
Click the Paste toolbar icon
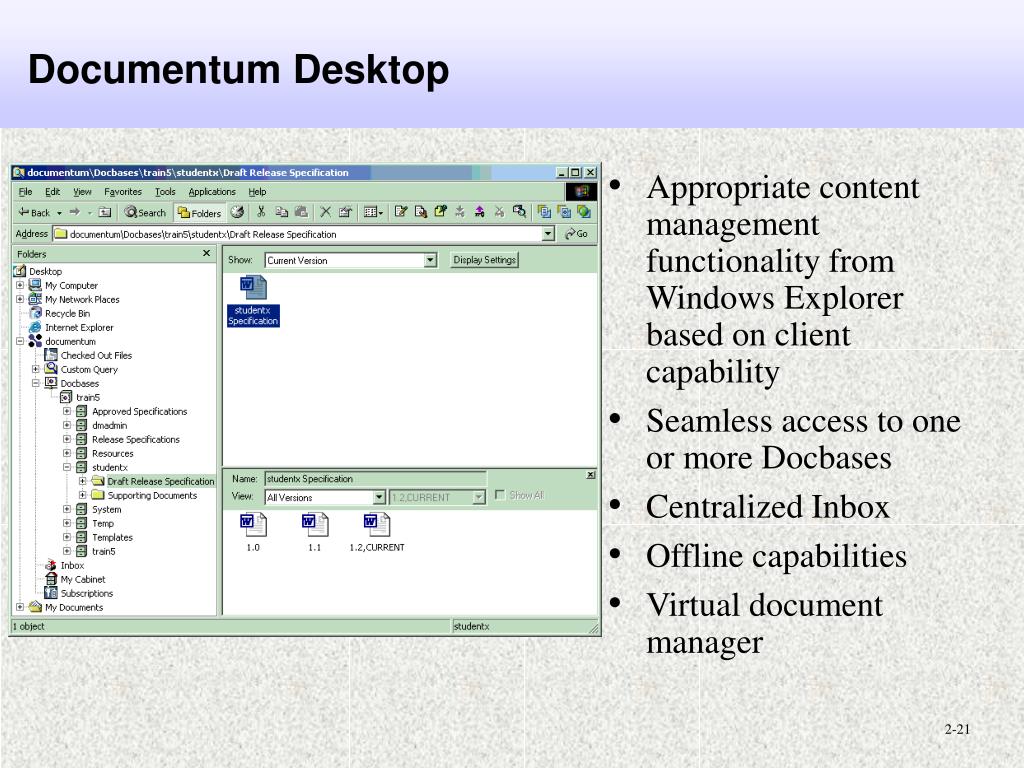(302, 212)
